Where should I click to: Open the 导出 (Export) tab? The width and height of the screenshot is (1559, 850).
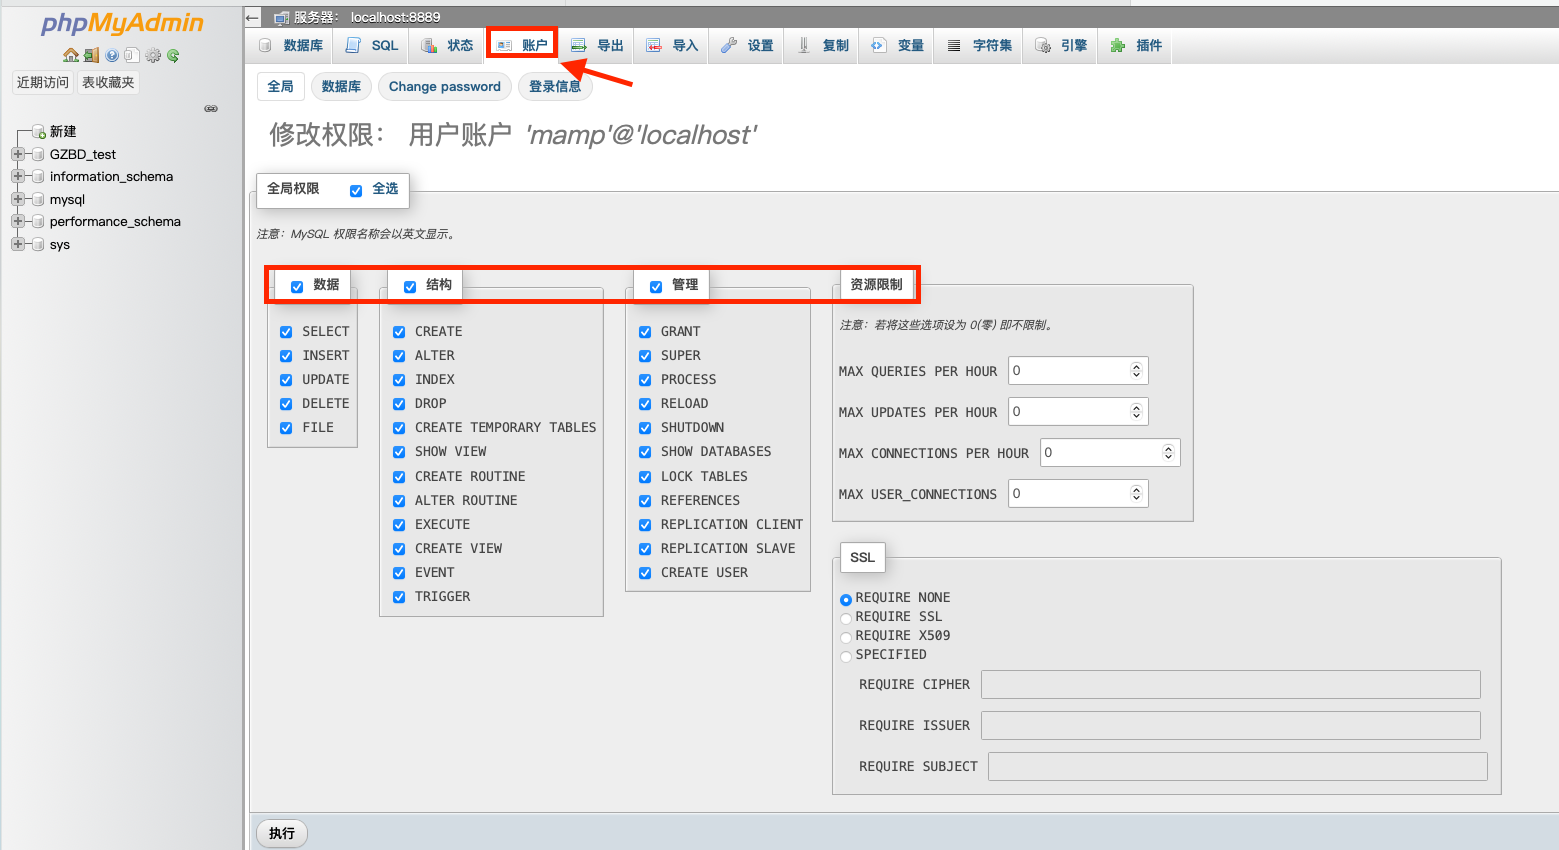(x=597, y=45)
